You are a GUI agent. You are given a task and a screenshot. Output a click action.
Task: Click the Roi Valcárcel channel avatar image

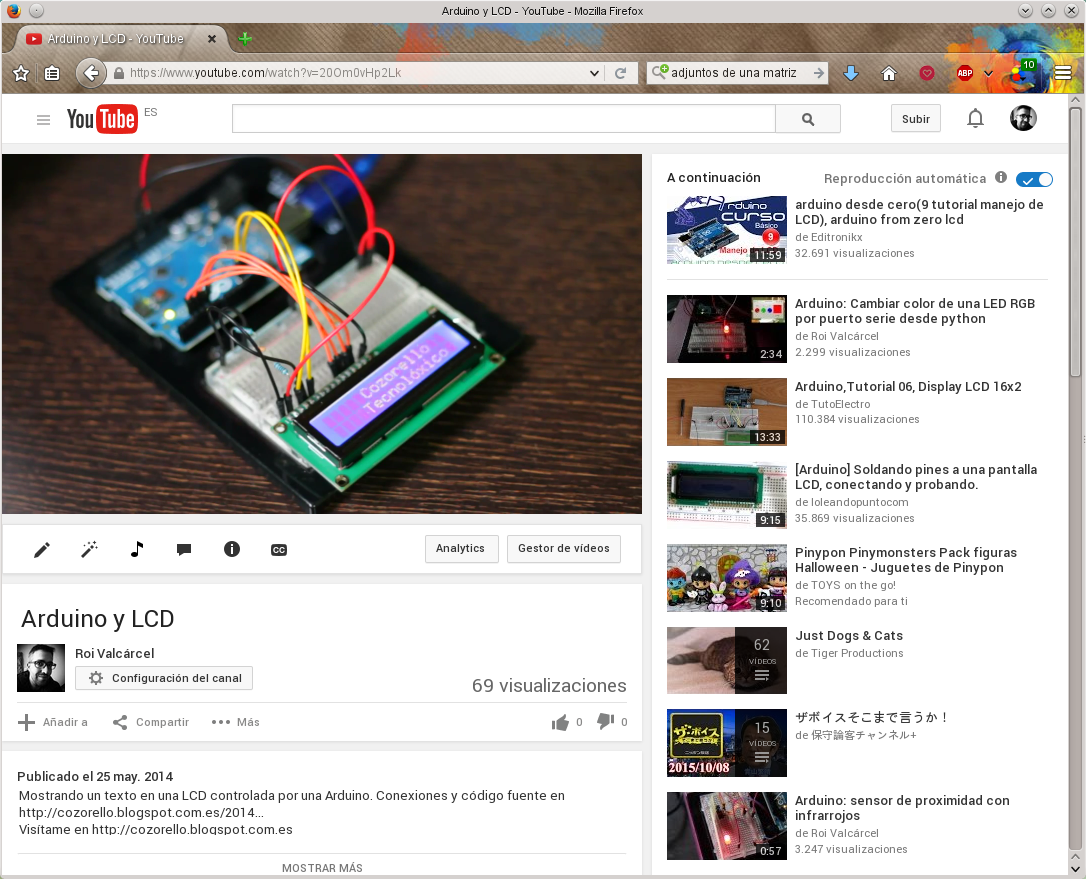41,668
